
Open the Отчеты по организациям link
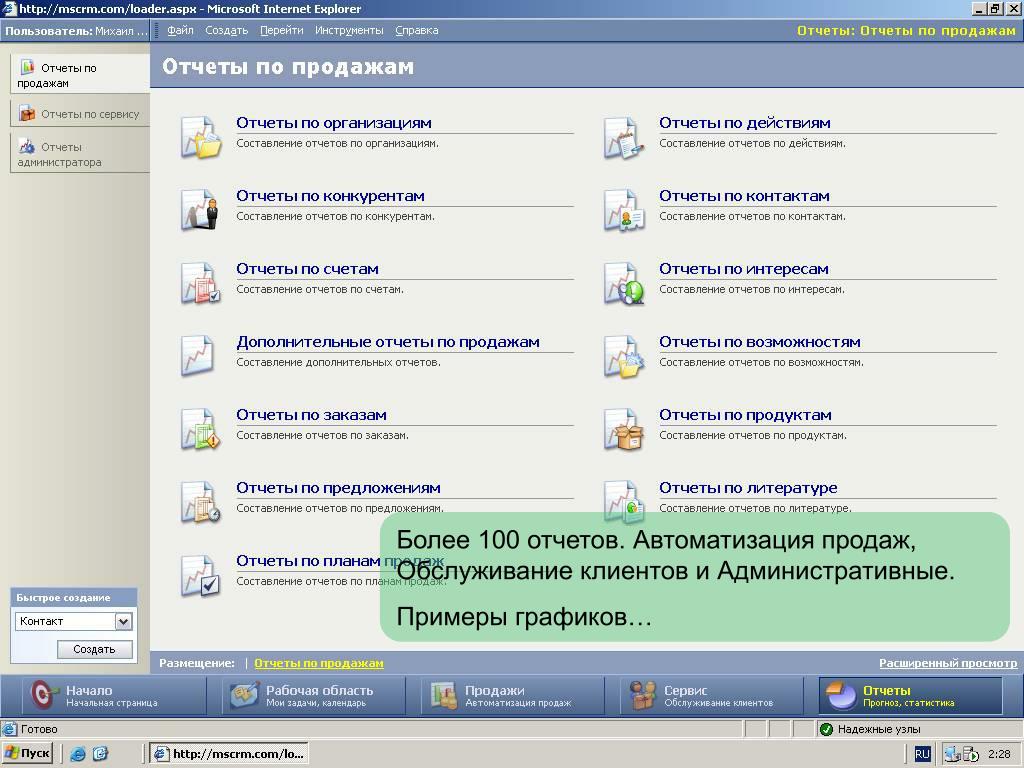pos(334,123)
